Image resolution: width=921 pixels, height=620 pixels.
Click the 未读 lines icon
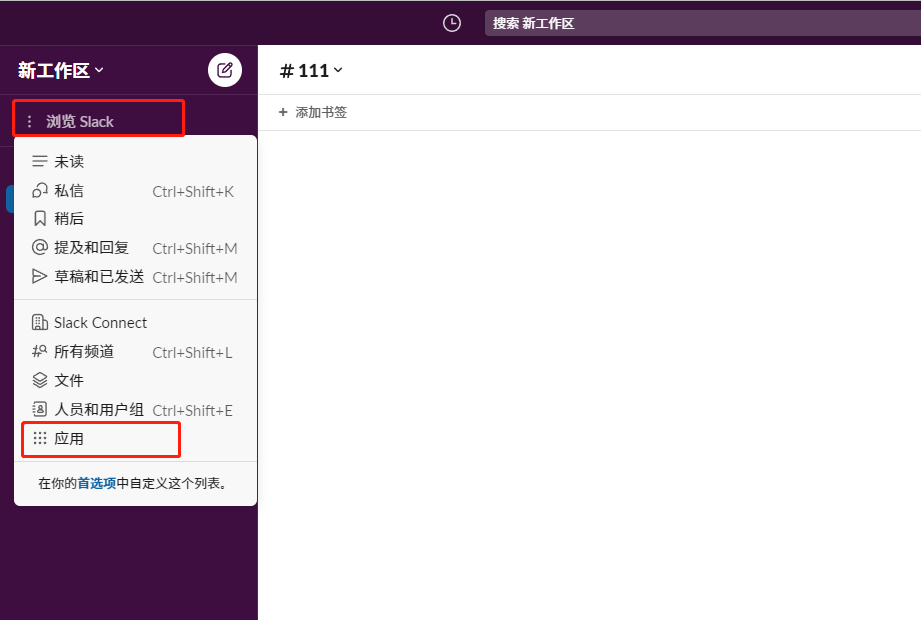pos(39,161)
